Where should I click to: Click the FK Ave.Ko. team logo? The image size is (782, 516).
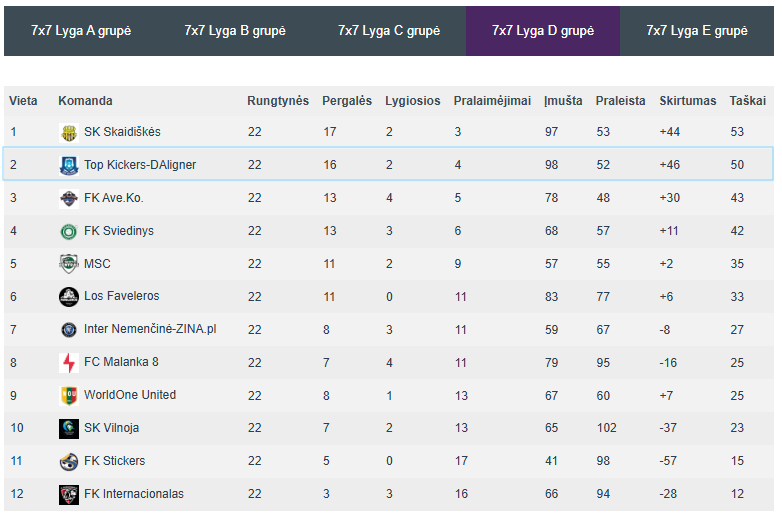coord(69,198)
